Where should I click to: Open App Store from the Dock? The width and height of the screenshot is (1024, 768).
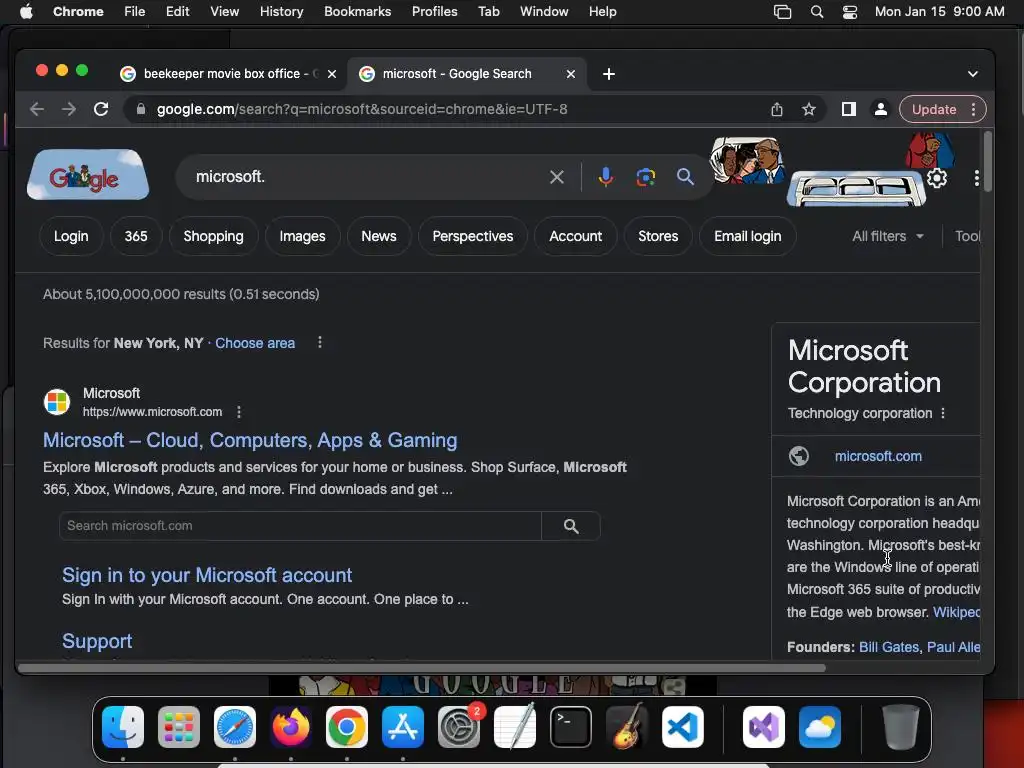click(x=403, y=727)
